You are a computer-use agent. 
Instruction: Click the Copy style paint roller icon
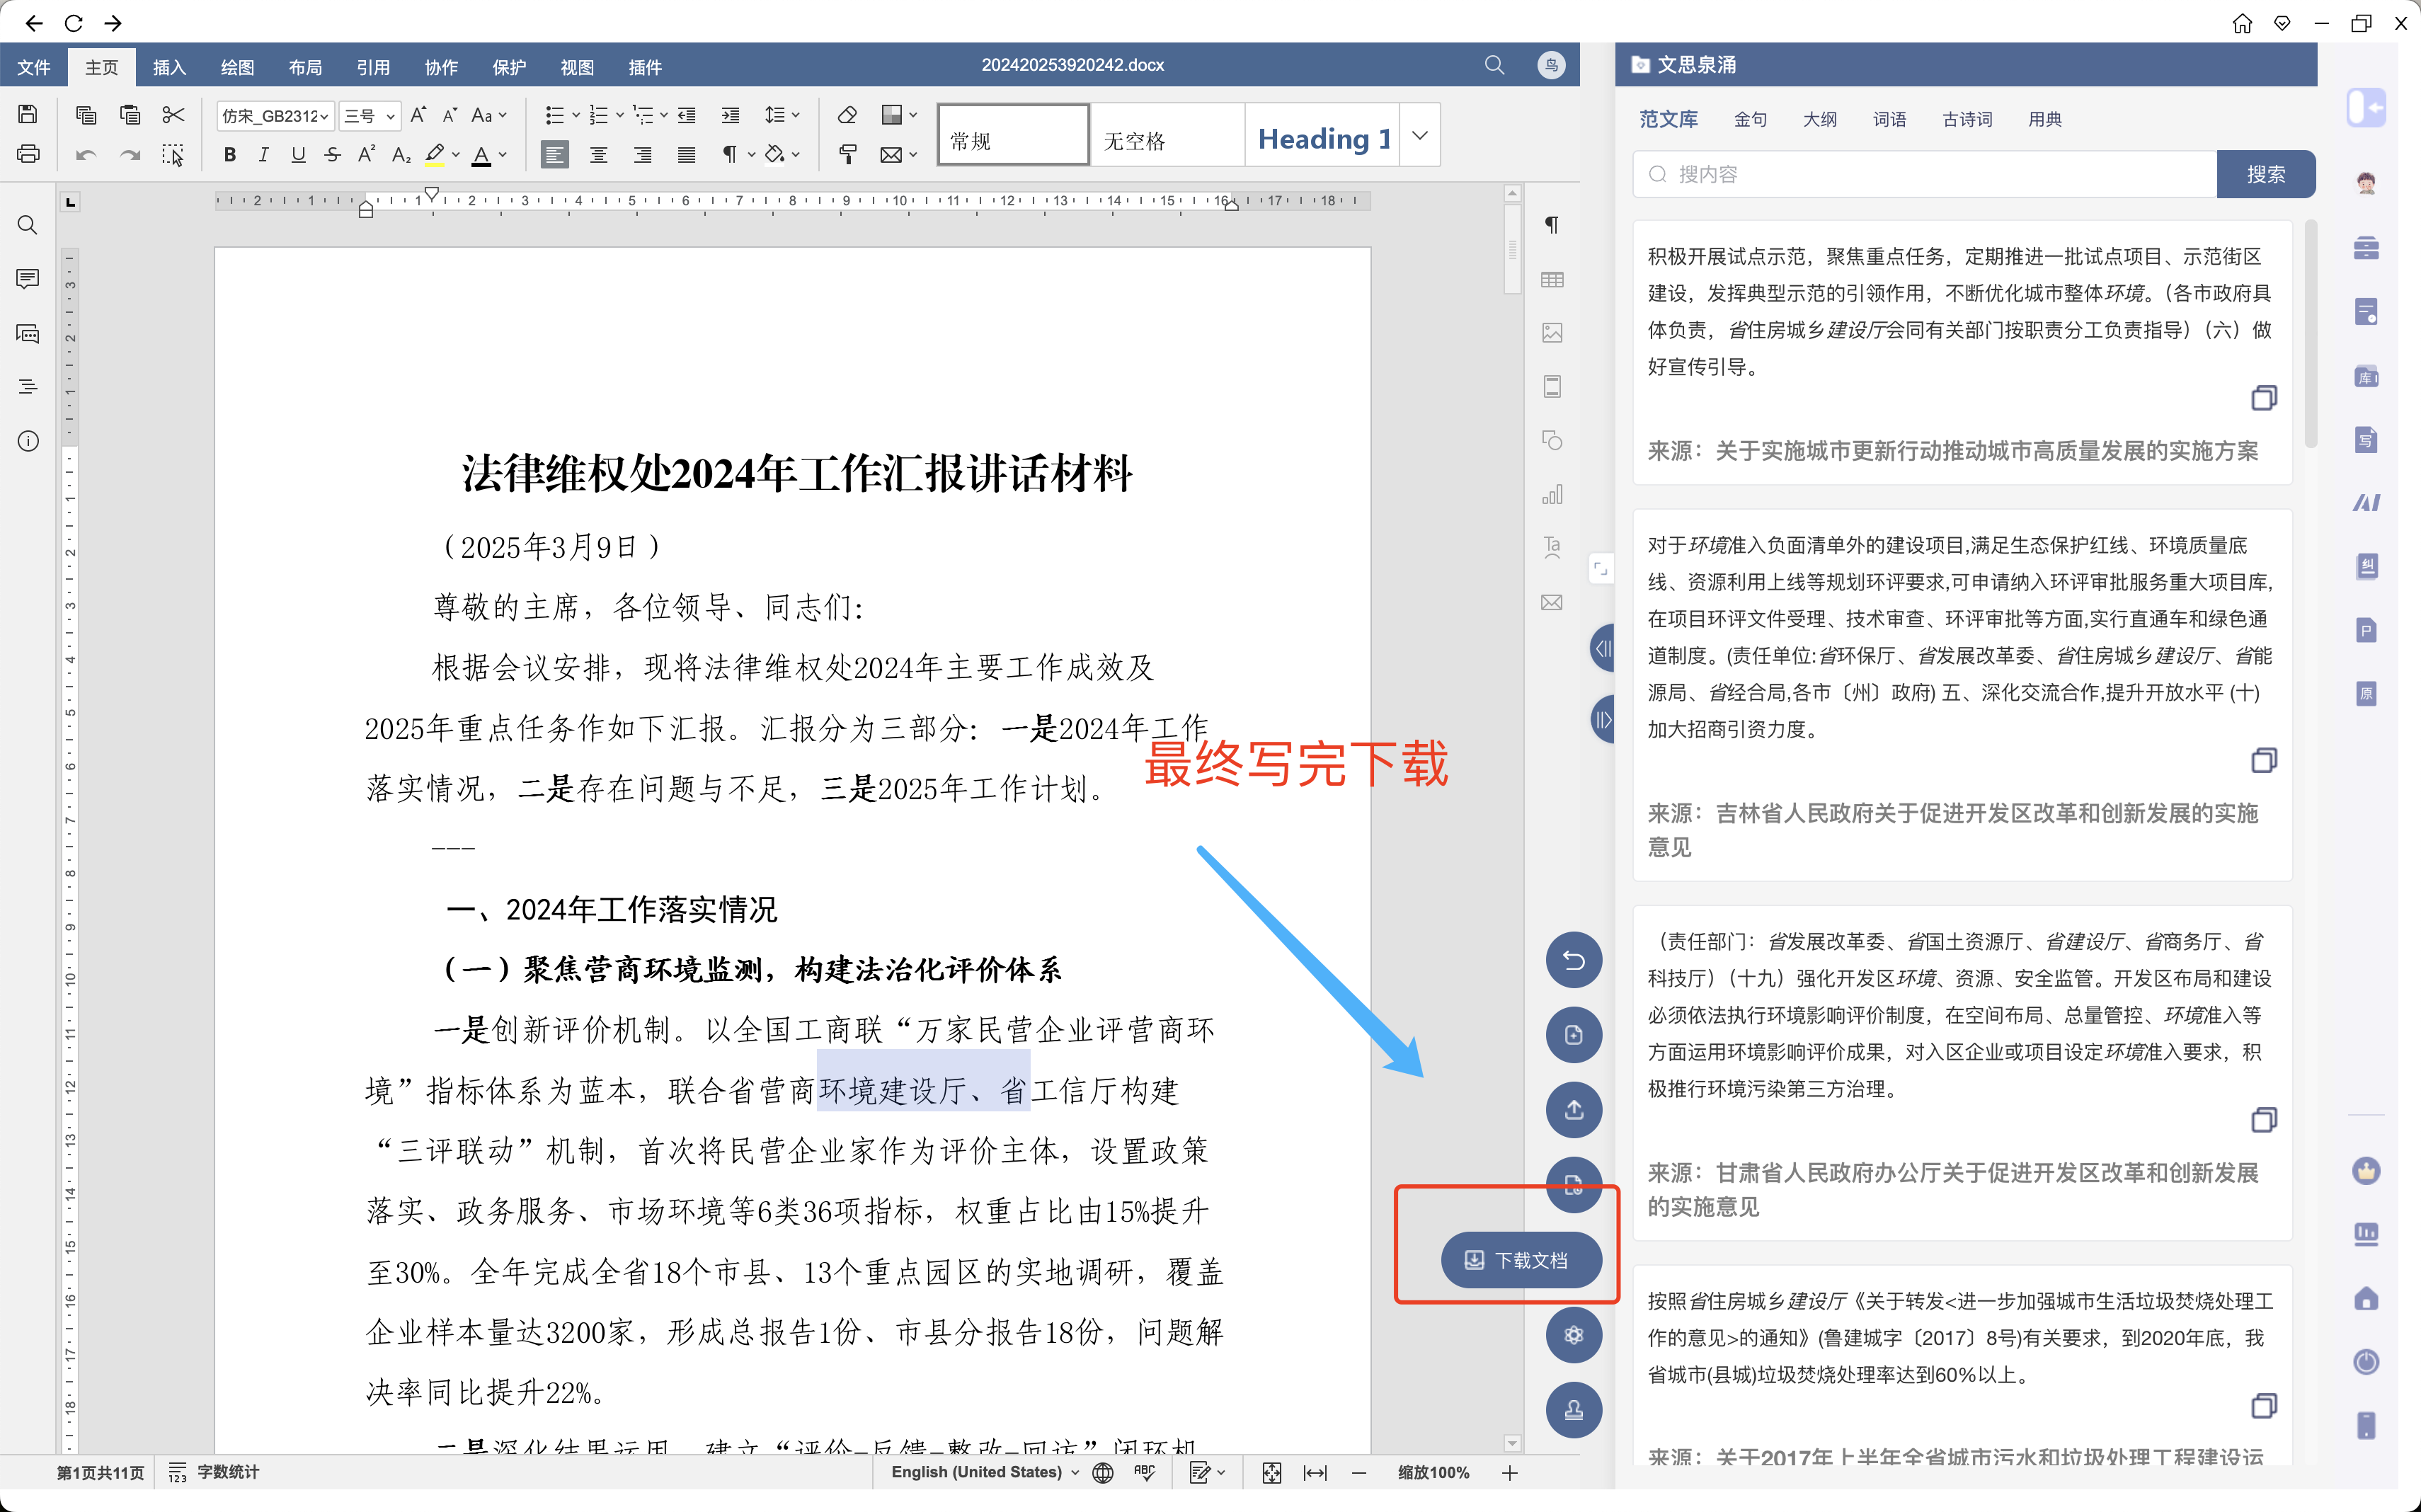coord(847,154)
